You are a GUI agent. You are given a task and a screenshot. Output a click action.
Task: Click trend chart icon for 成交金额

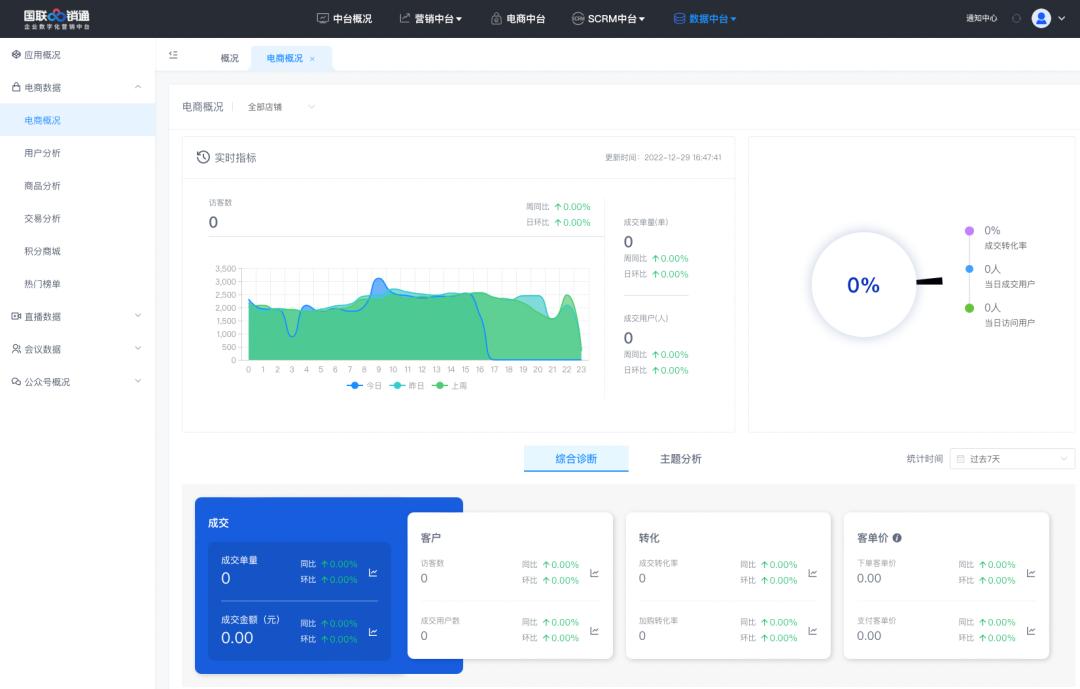click(x=373, y=631)
